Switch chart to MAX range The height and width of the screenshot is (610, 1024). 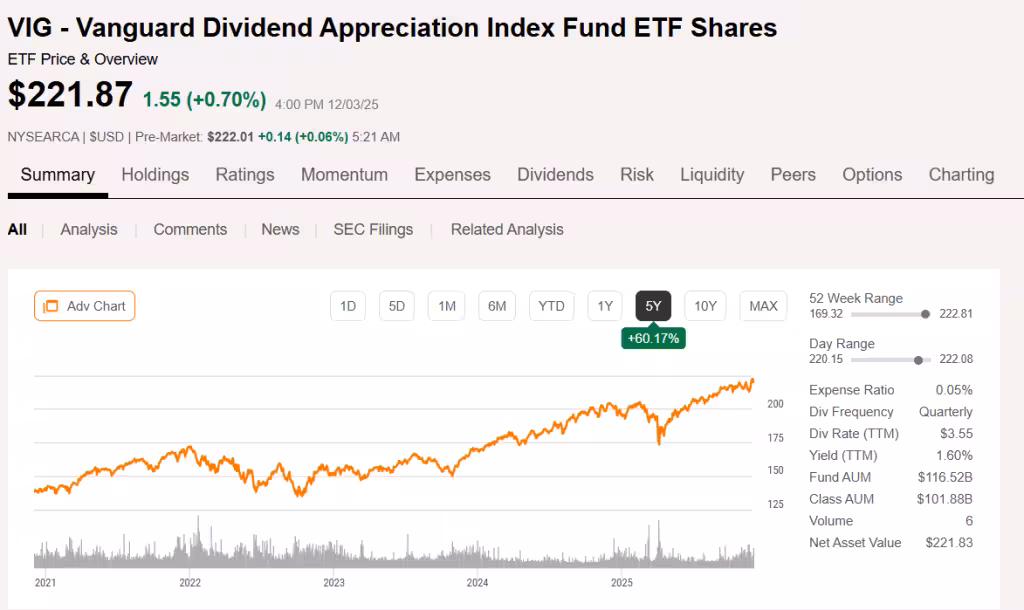pos(763,306)
